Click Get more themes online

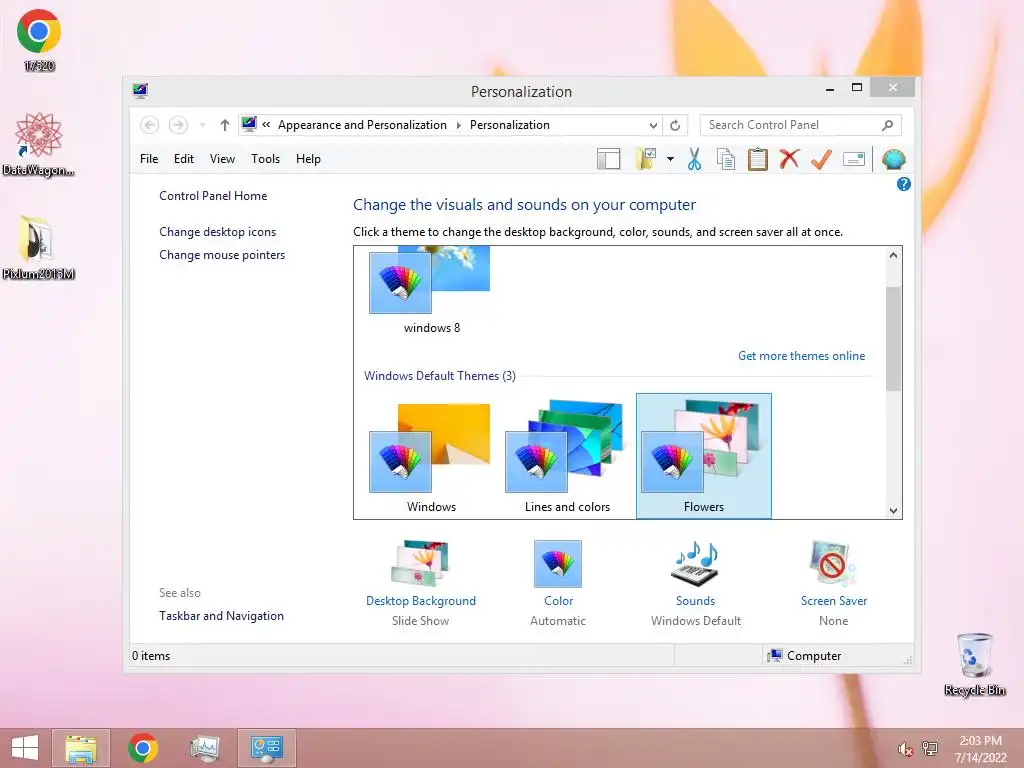(x=801, y=356)
